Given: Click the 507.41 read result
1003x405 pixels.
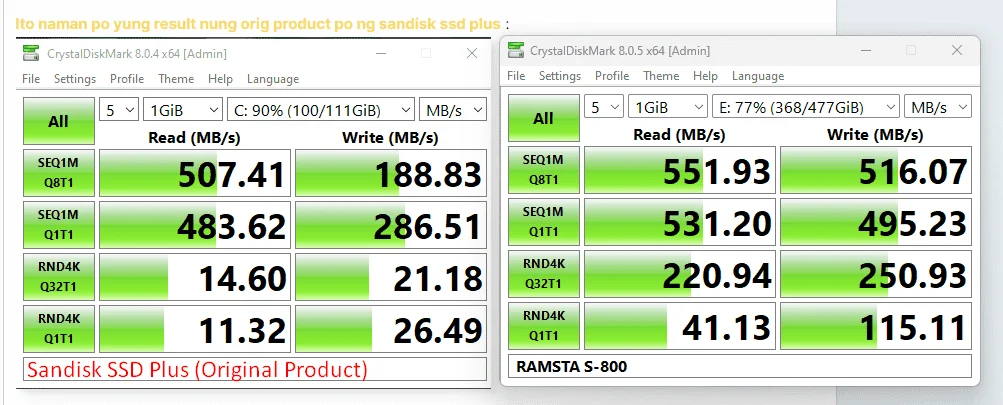Looking at the screenshot, I should pyautogui.click(x=195, y=173).
